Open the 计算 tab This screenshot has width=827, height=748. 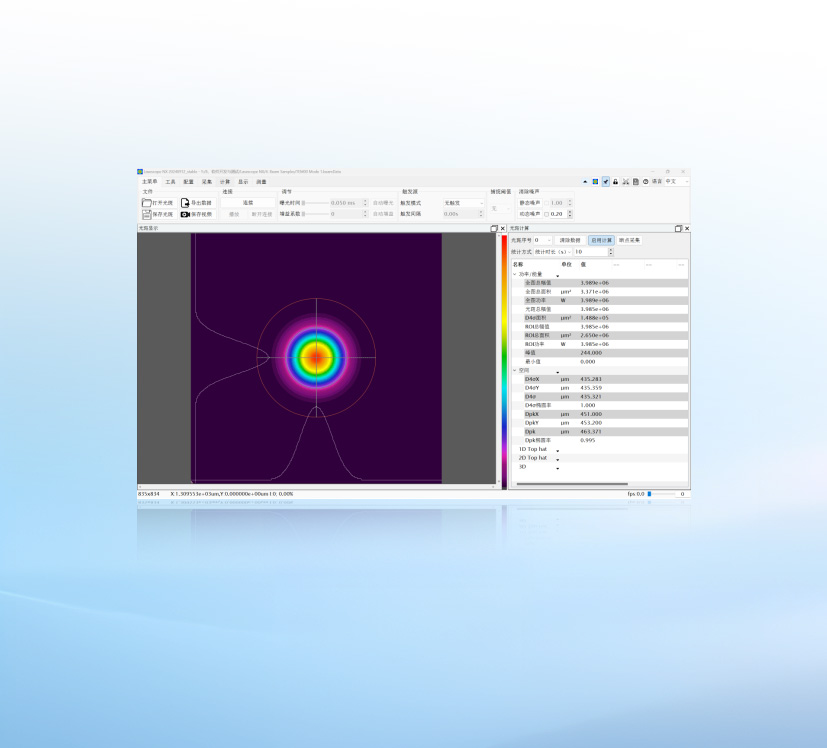(225, 182)
